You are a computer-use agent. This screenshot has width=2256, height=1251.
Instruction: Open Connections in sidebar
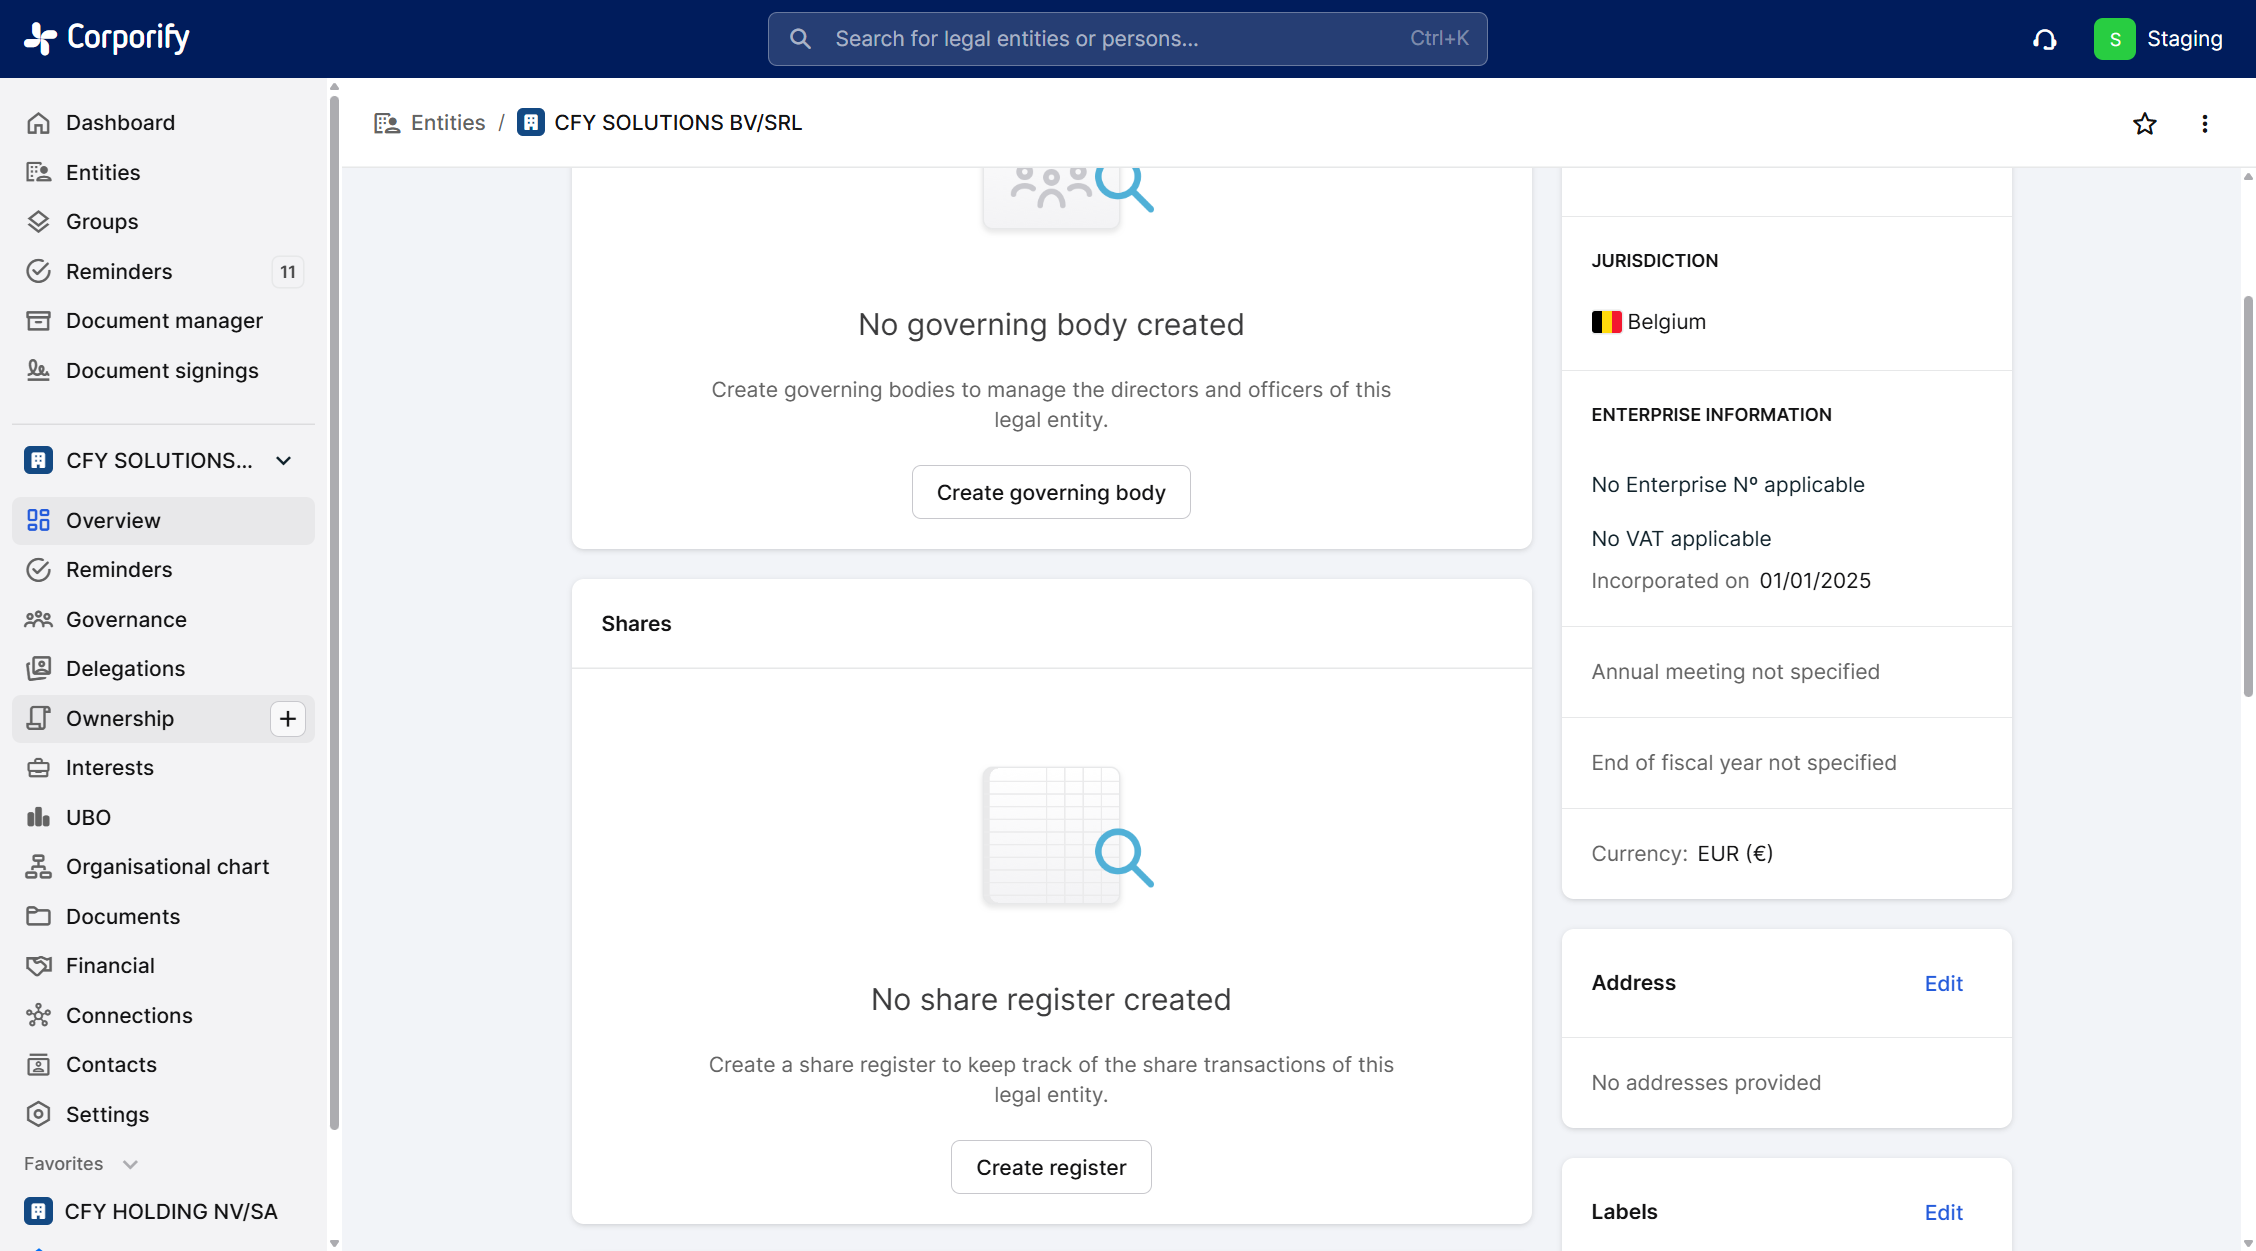pyautogui.click(x=129, y=1016)
